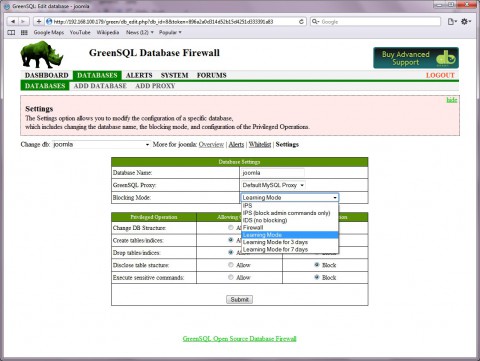The width and height of the screenshot is (480, 361).
Task: Select Allow for Create tables/indices
Action: pos(231,240)
